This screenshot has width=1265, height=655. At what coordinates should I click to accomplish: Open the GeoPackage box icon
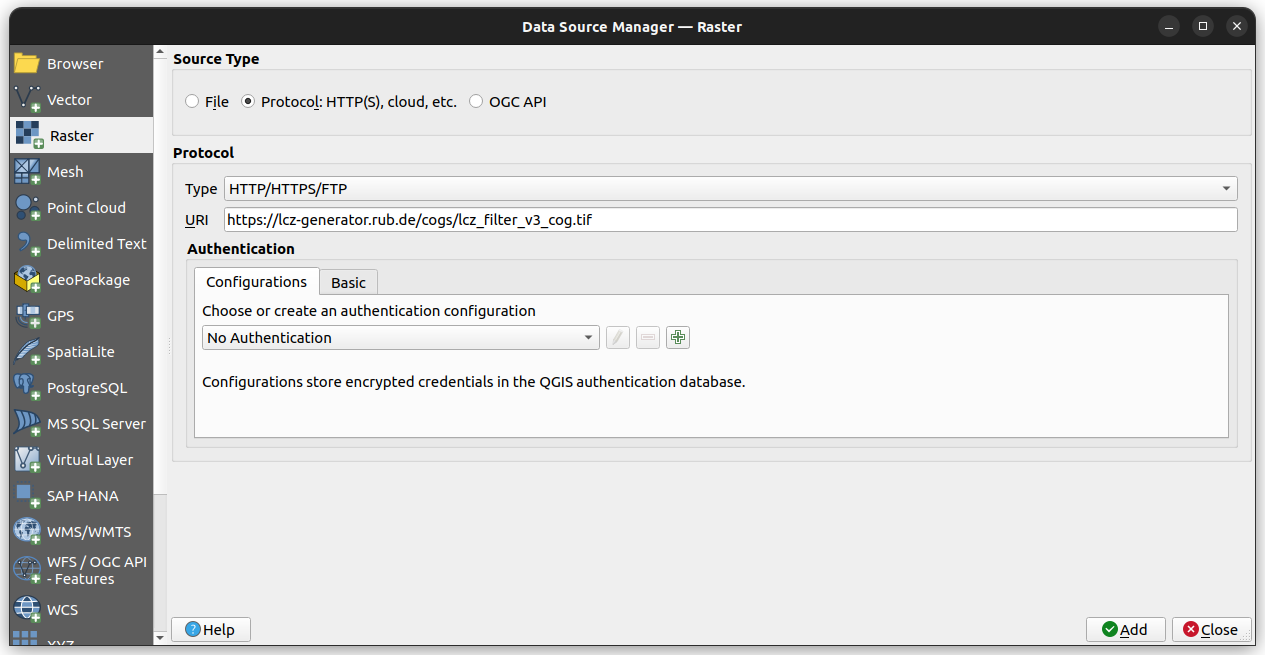pyautogui.click(x=27, y=280)
